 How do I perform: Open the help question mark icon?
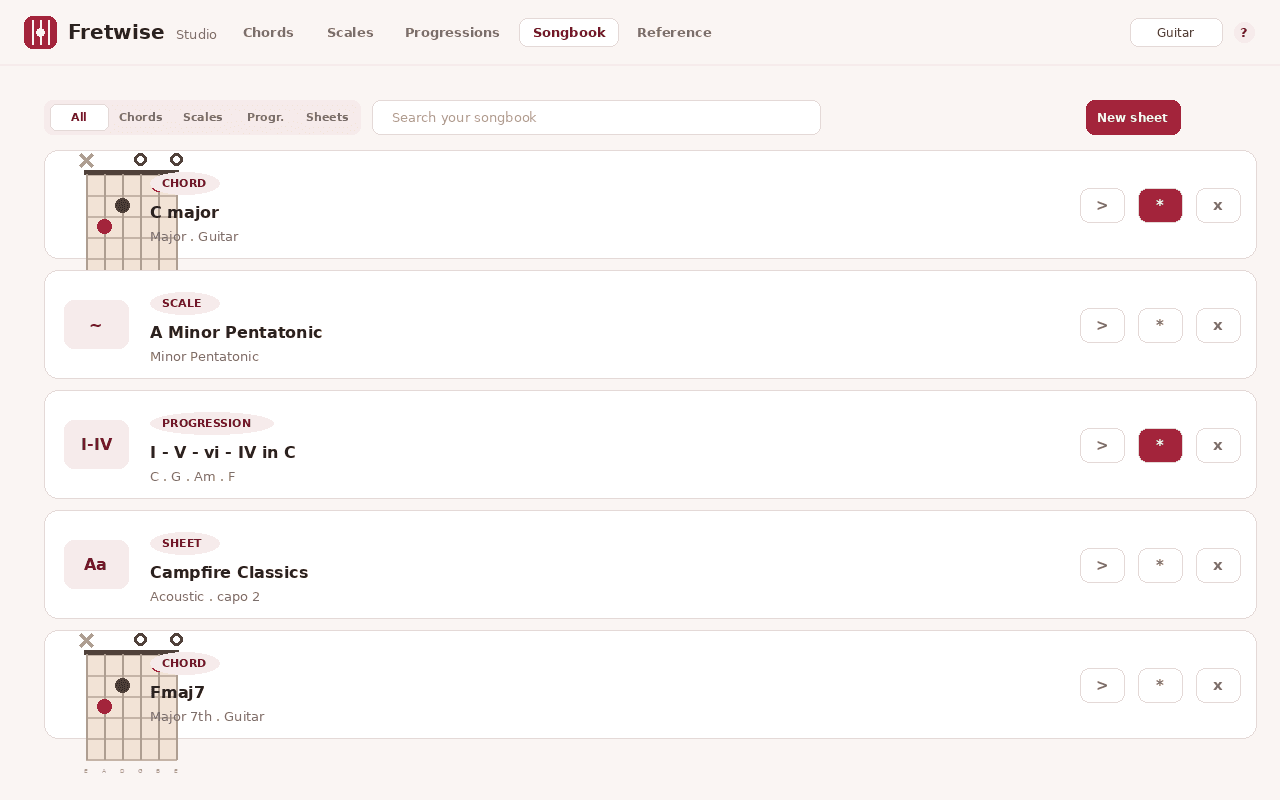(x=1244, y=33)
